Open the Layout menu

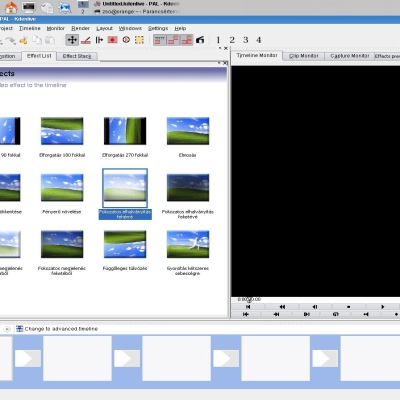click(x=104, y=28)
